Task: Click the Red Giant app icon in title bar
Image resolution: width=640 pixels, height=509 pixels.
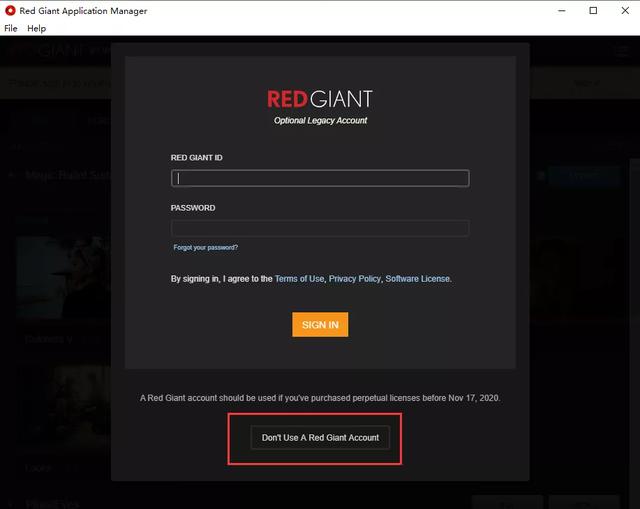Action: [x=10, y=11]
